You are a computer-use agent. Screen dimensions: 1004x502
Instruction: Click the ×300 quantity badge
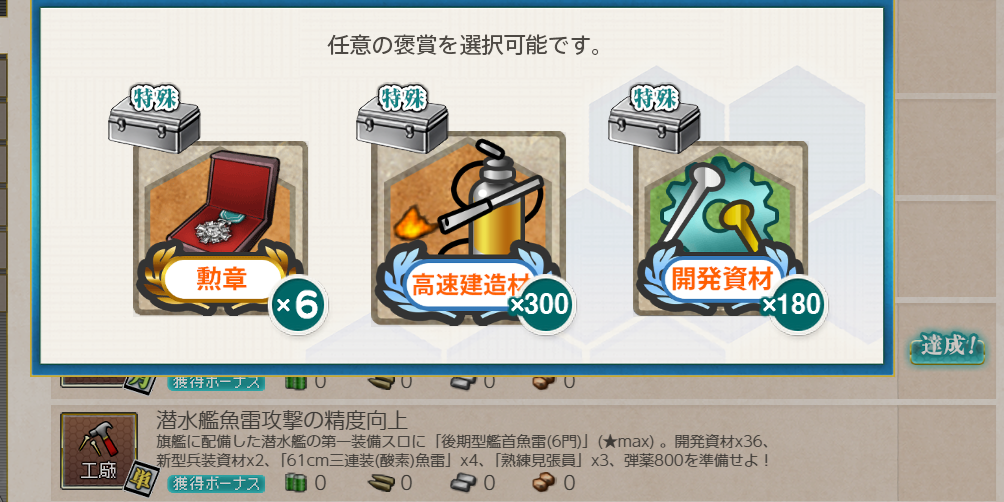pos(543,306)
